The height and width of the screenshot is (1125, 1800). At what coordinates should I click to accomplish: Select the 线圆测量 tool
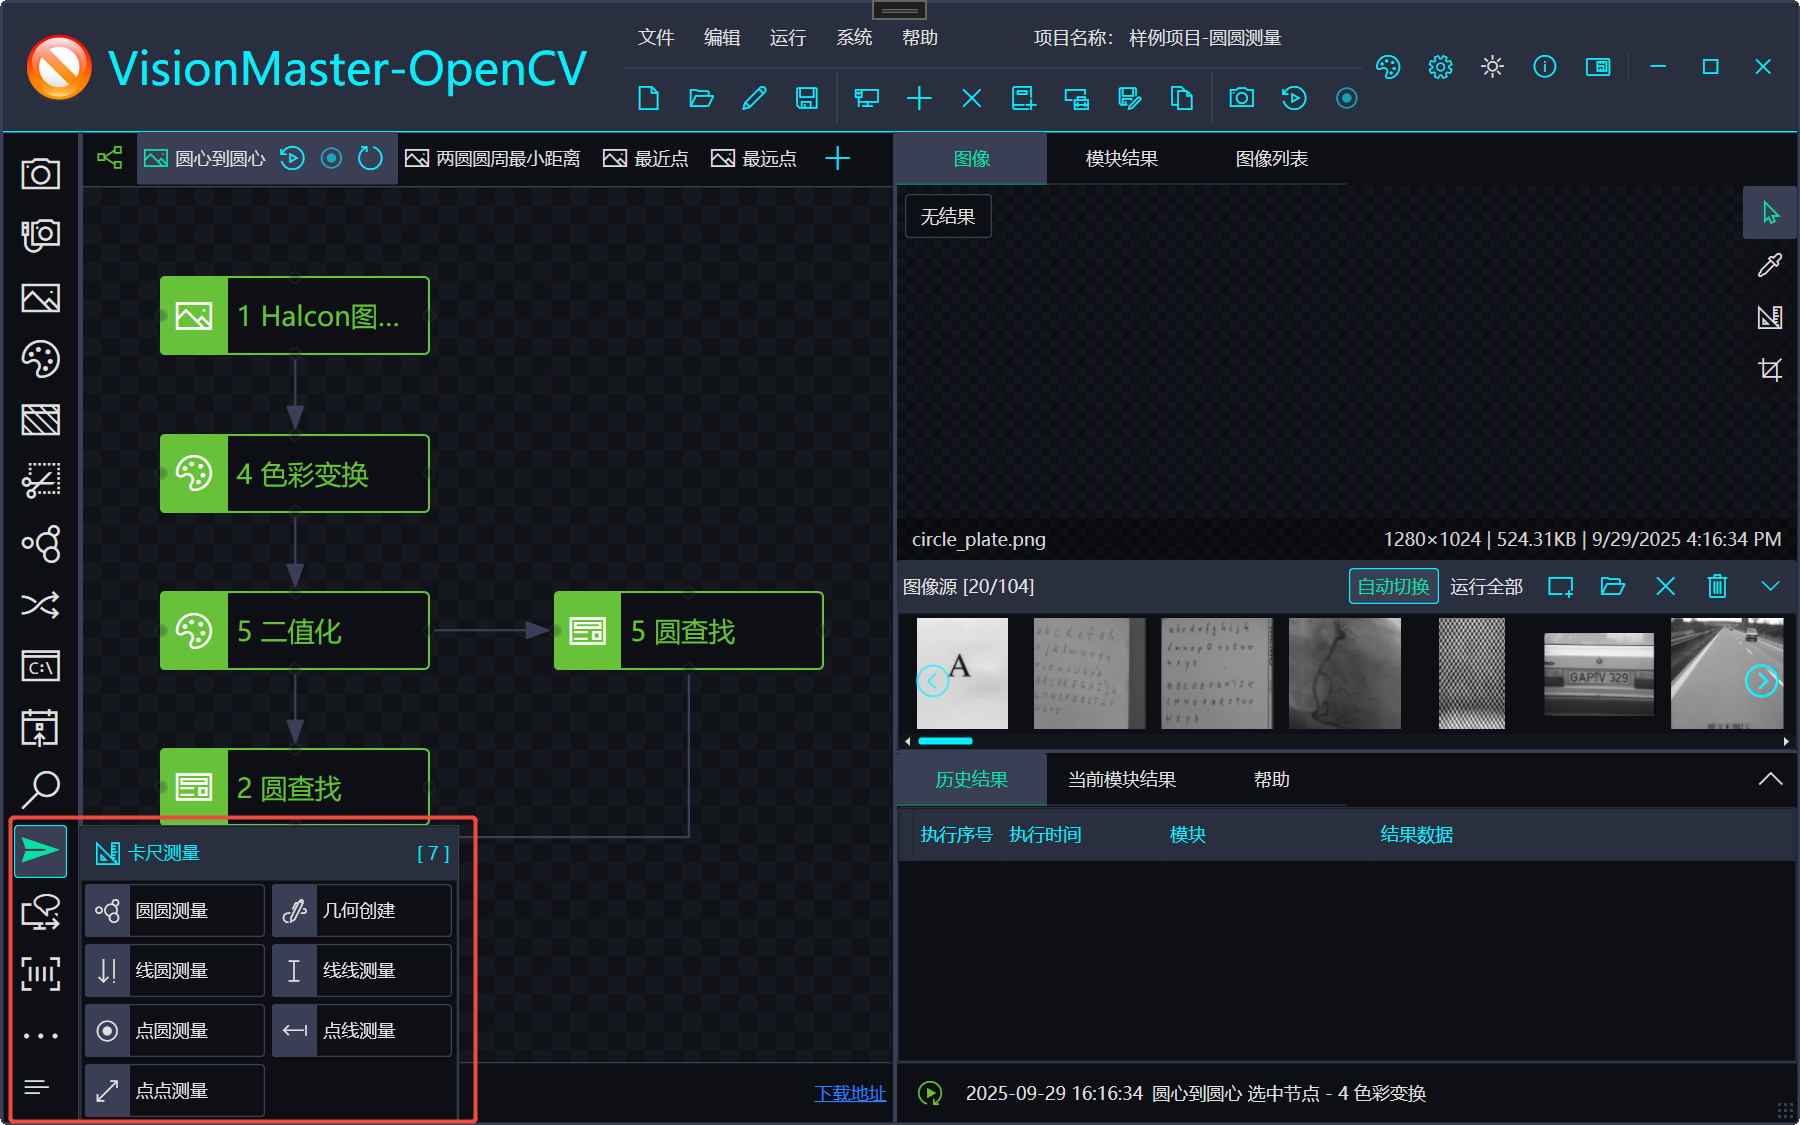coord(175,971)
